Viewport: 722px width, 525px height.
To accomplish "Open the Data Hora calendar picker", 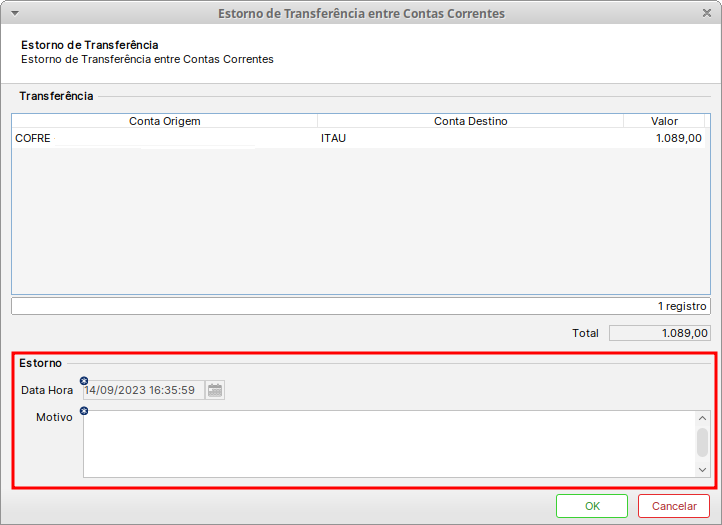I will 215,390.
